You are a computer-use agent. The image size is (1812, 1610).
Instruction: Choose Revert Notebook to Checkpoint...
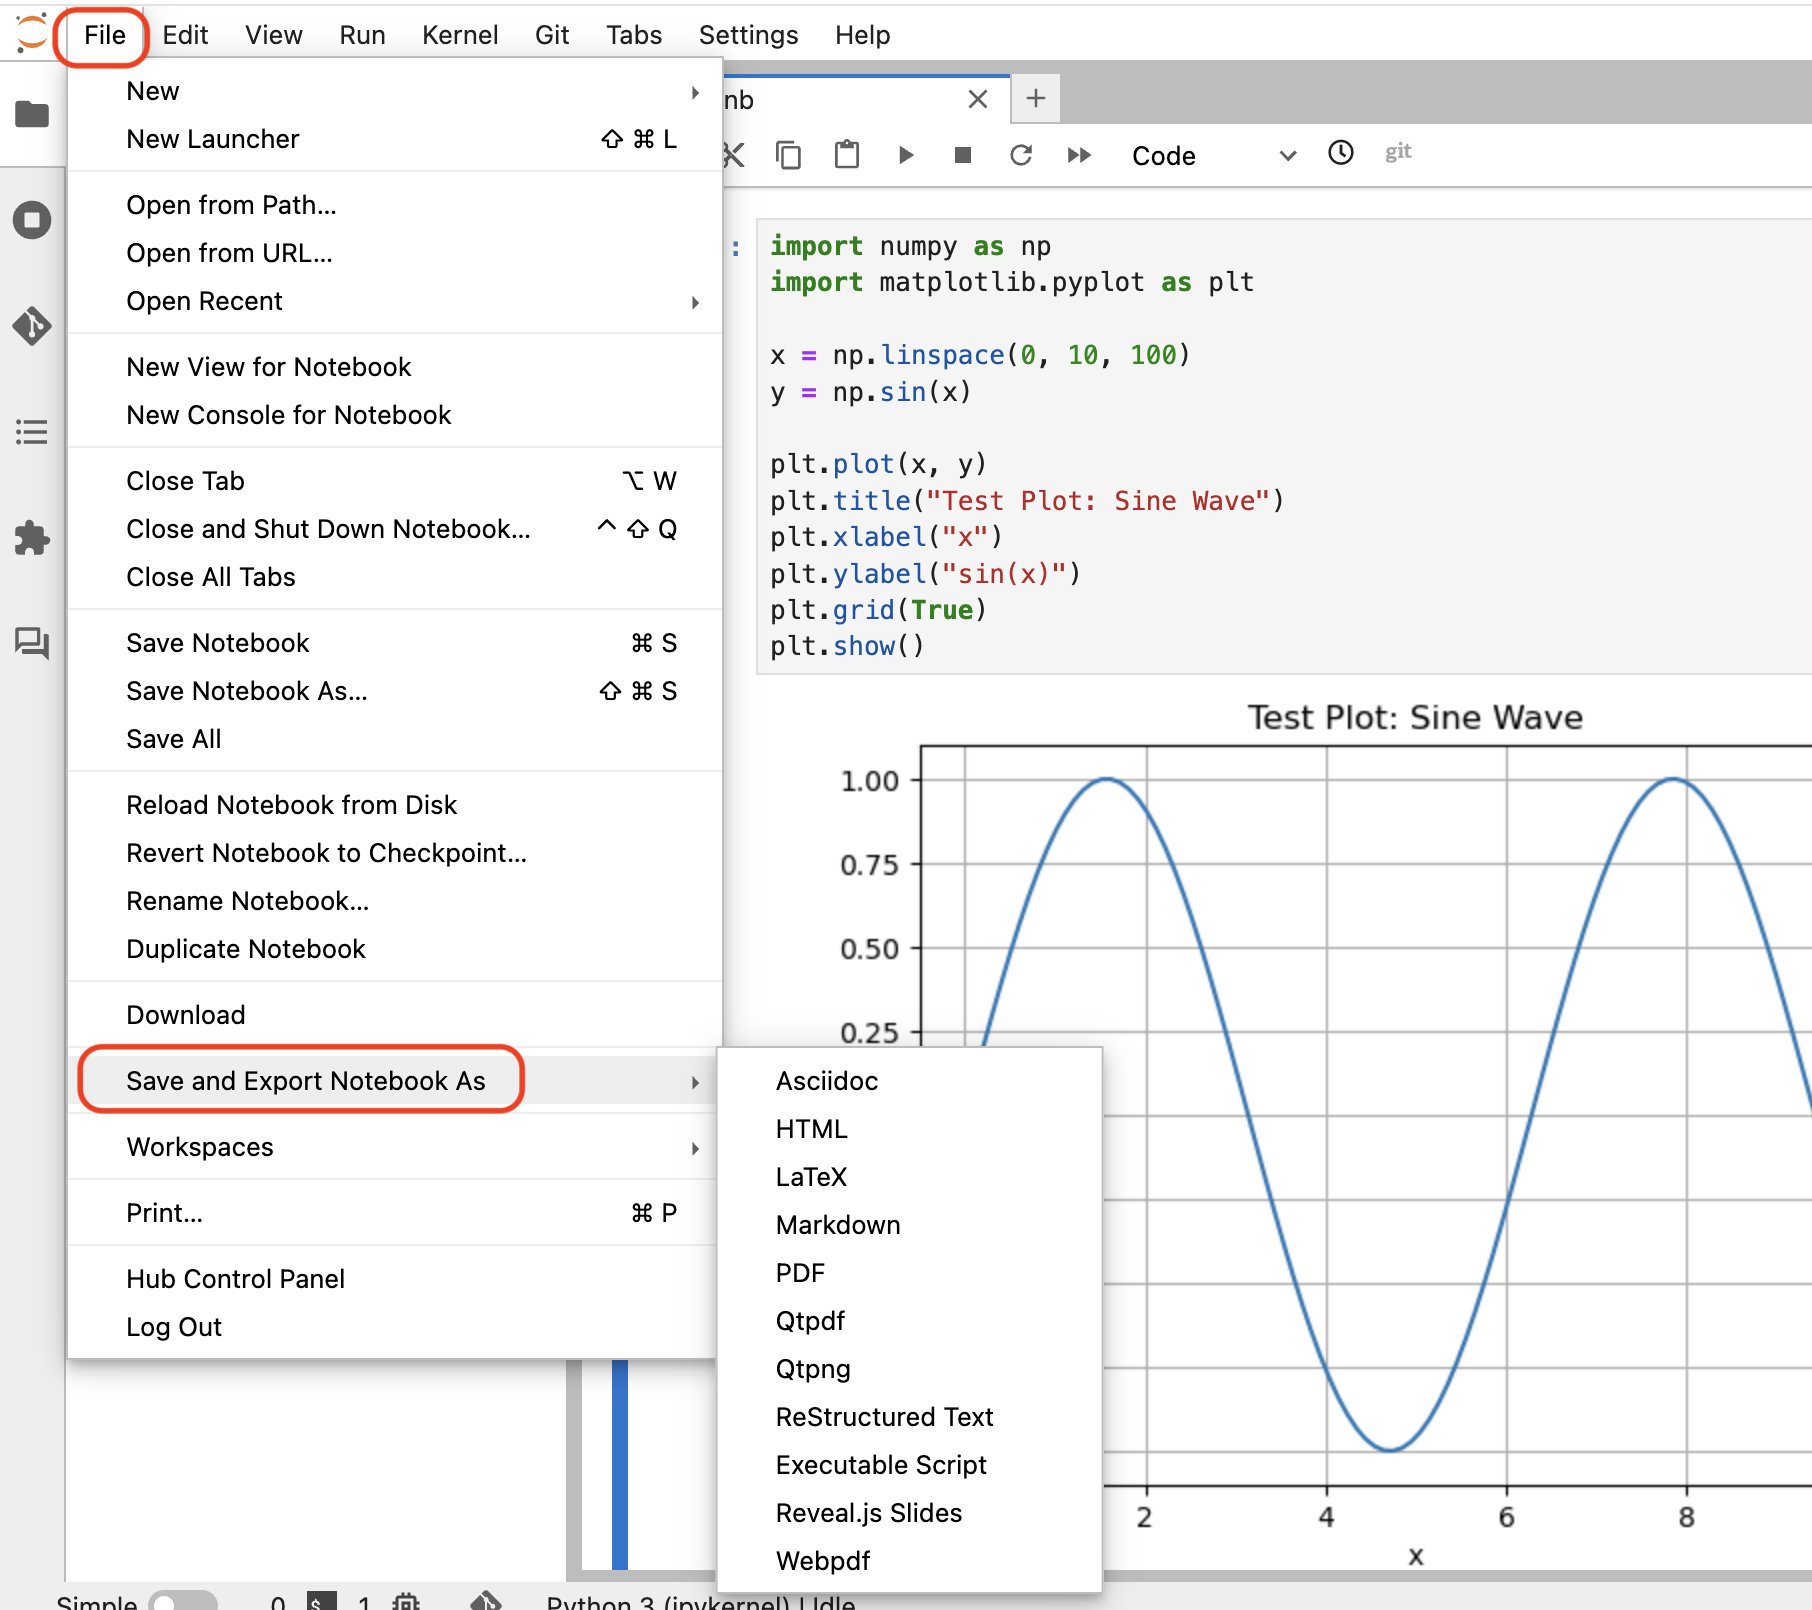394,853
